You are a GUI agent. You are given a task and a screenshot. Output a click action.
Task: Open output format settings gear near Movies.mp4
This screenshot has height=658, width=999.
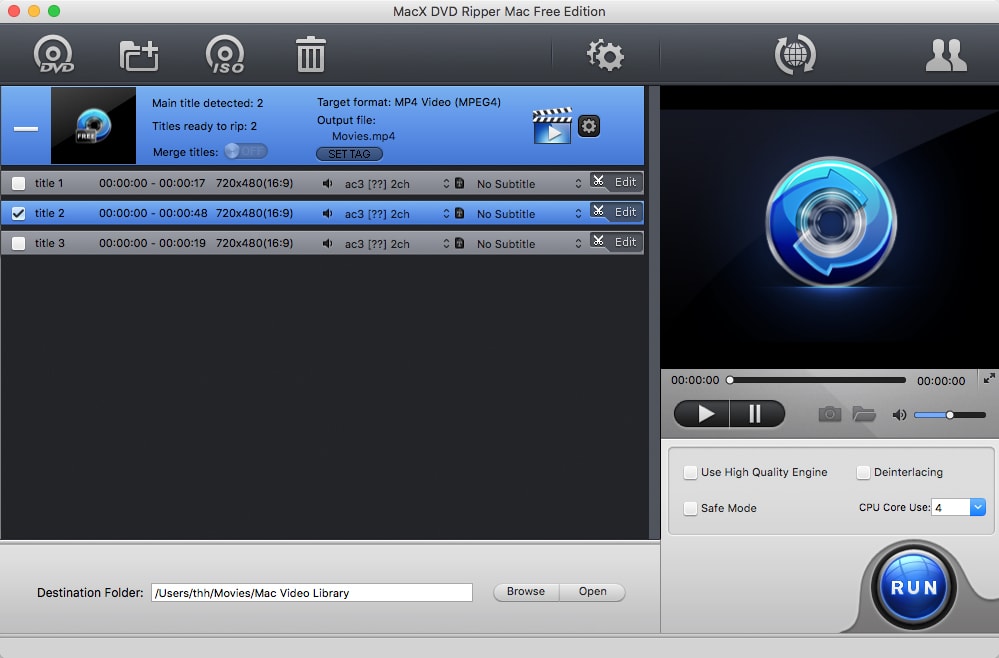pos(588,126)
